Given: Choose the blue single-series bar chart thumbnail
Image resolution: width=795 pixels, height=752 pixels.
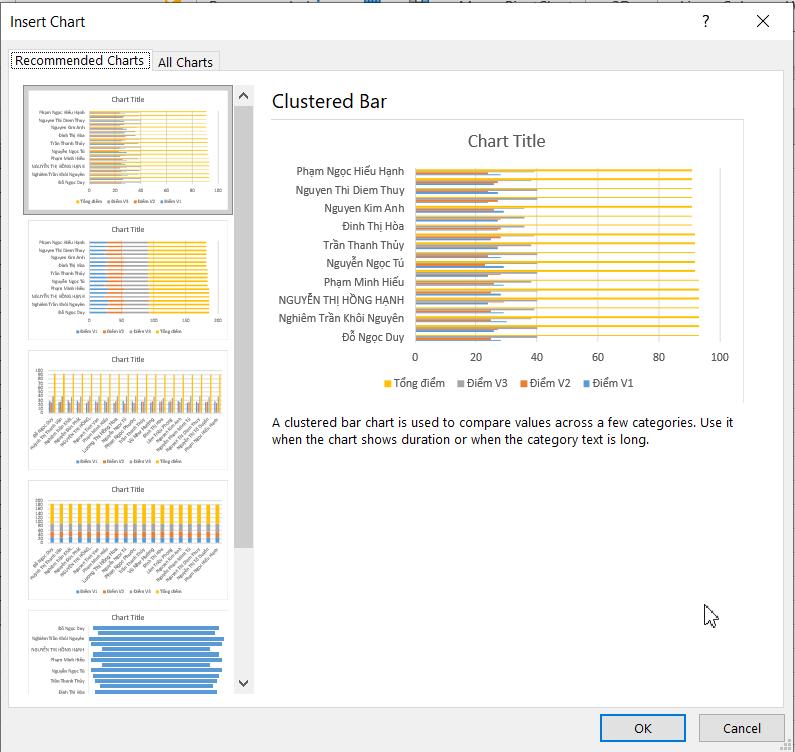Looking at the screenshot, I should (x=128, y=655).
